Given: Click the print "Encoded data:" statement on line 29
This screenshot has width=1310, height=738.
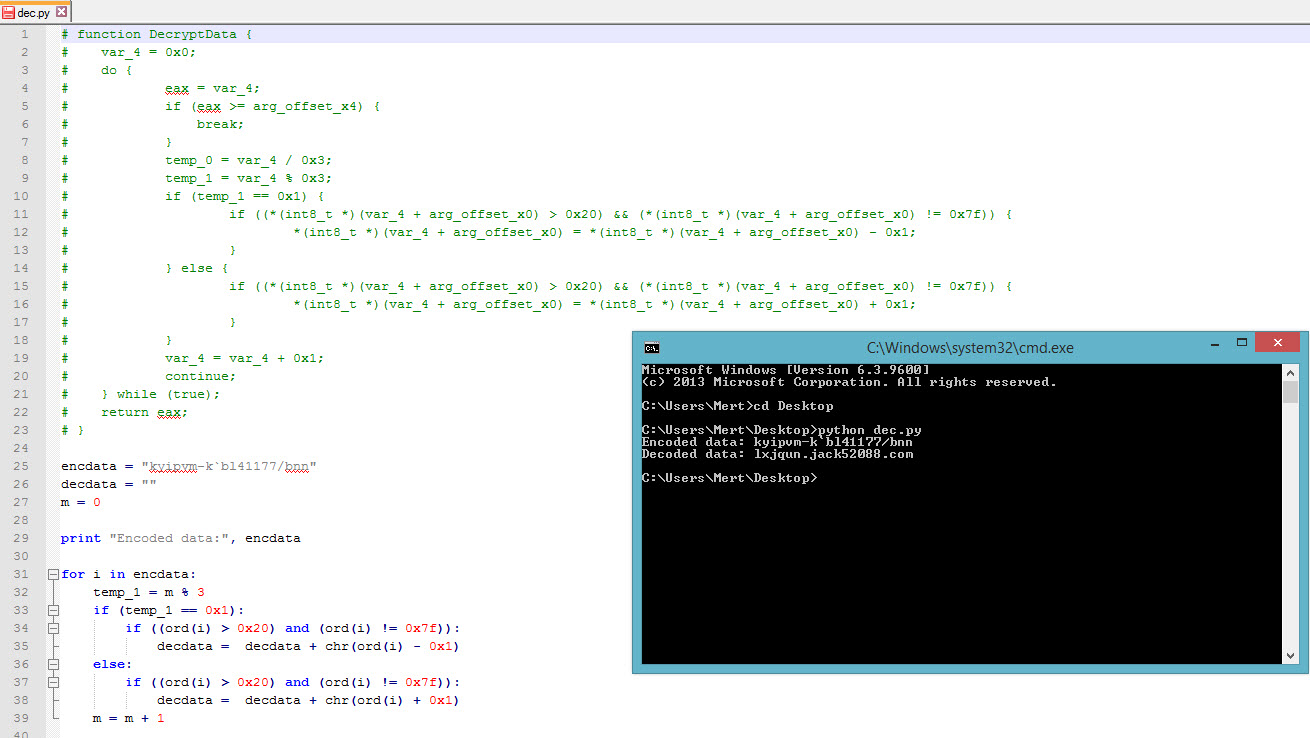Looking at the screenshot, I should [180, 538].
